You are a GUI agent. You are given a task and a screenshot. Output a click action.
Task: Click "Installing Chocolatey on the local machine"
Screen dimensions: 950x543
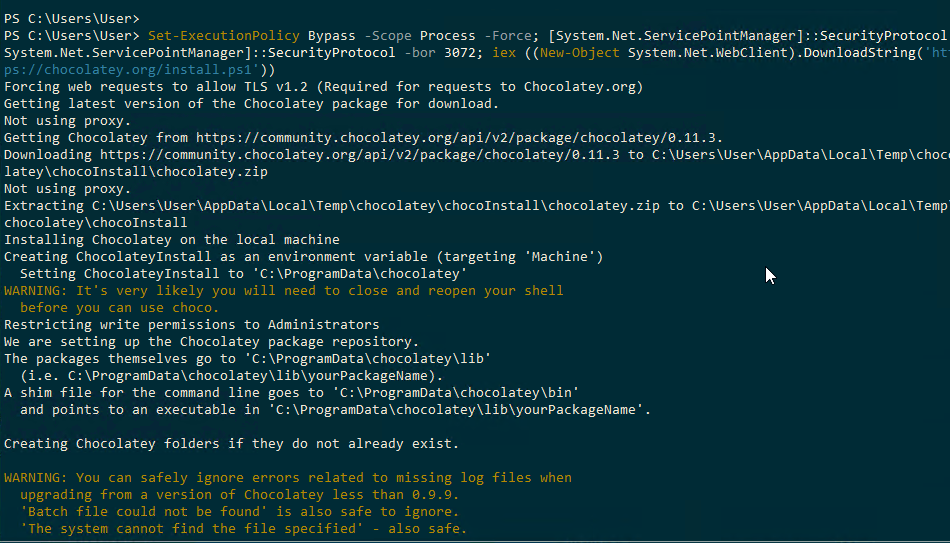(x=171, y=240)
